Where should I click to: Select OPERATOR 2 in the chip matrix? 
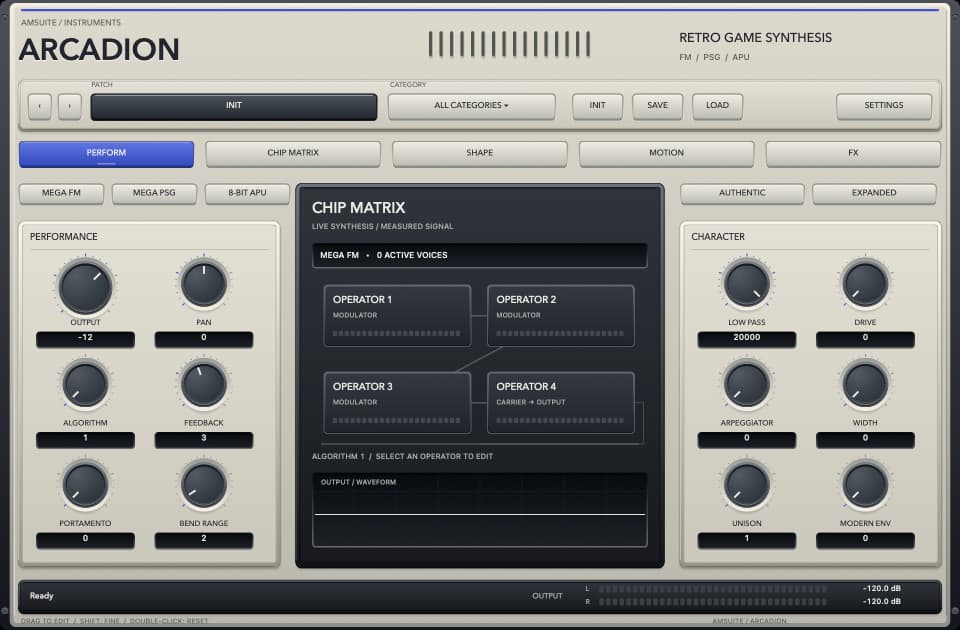[x=561, y=316]
